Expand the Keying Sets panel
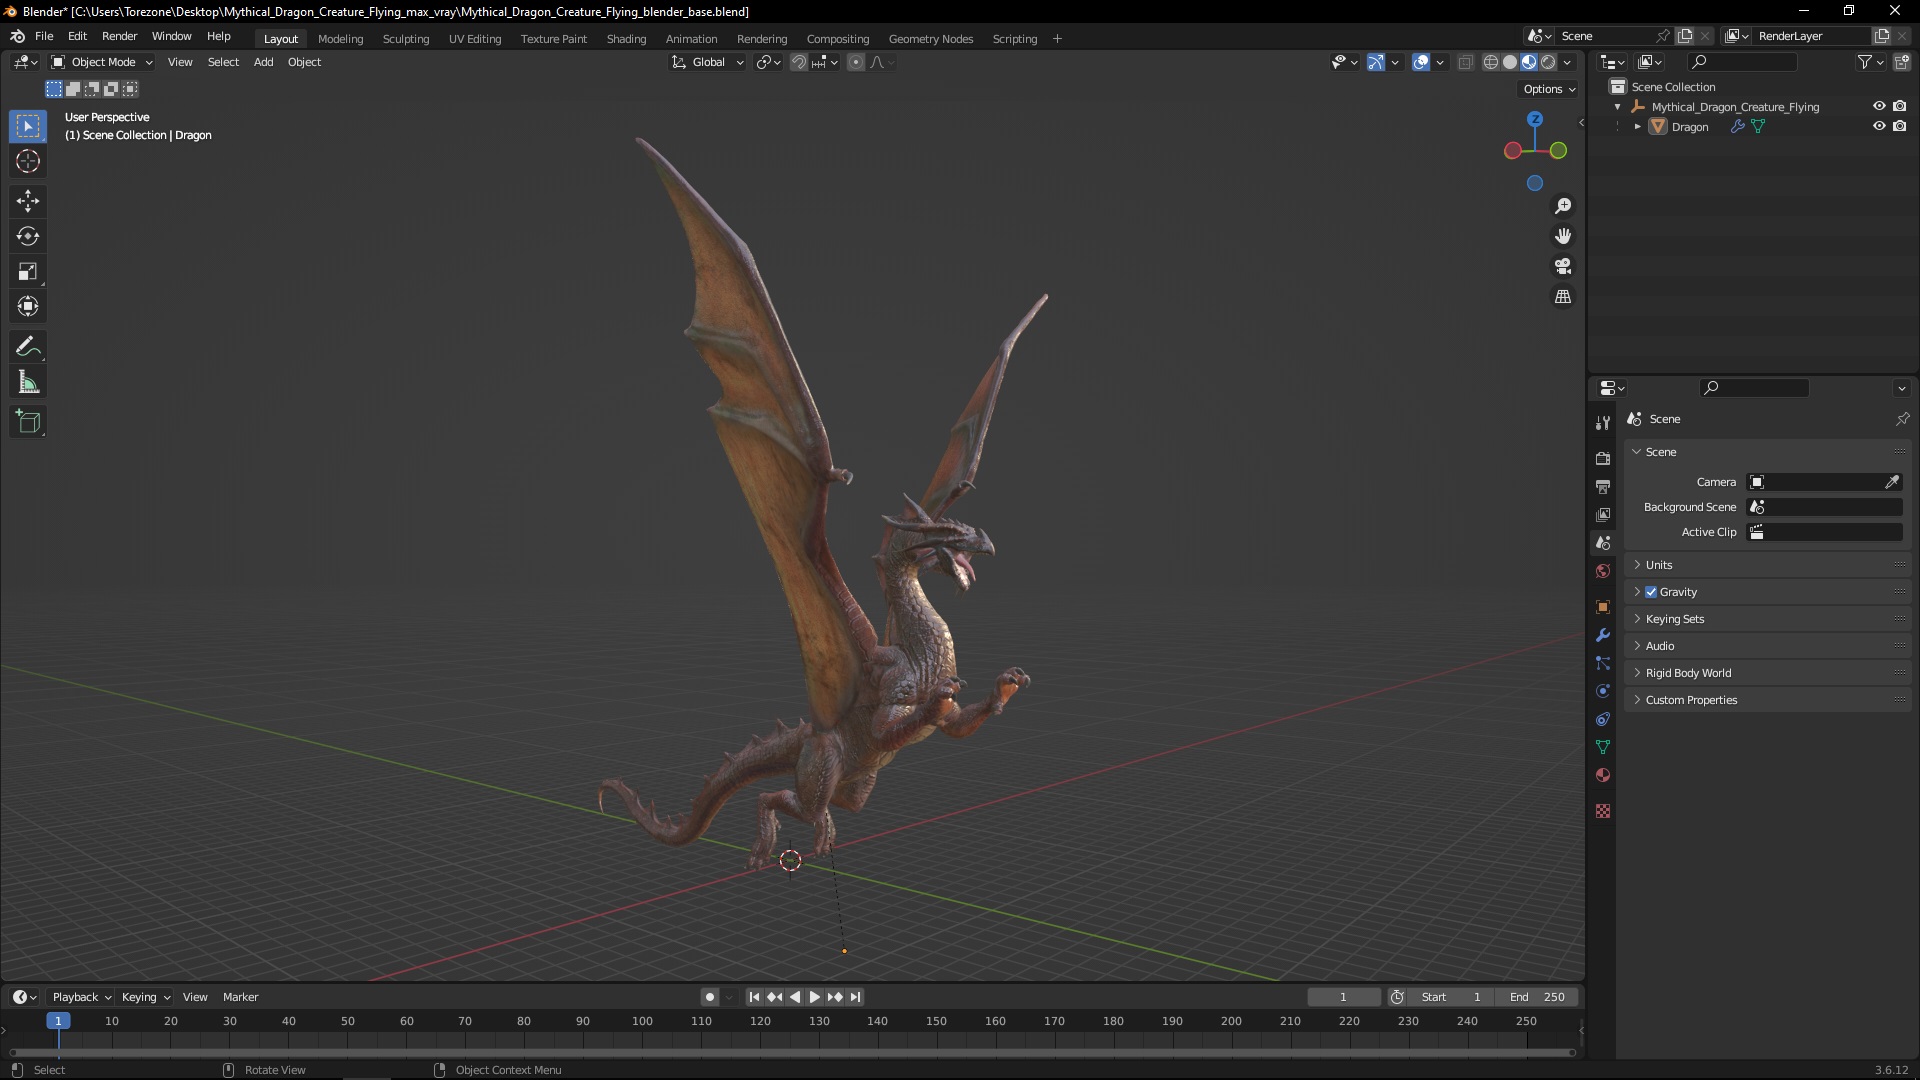1920x1080 pixels. tap(1767, 619)
